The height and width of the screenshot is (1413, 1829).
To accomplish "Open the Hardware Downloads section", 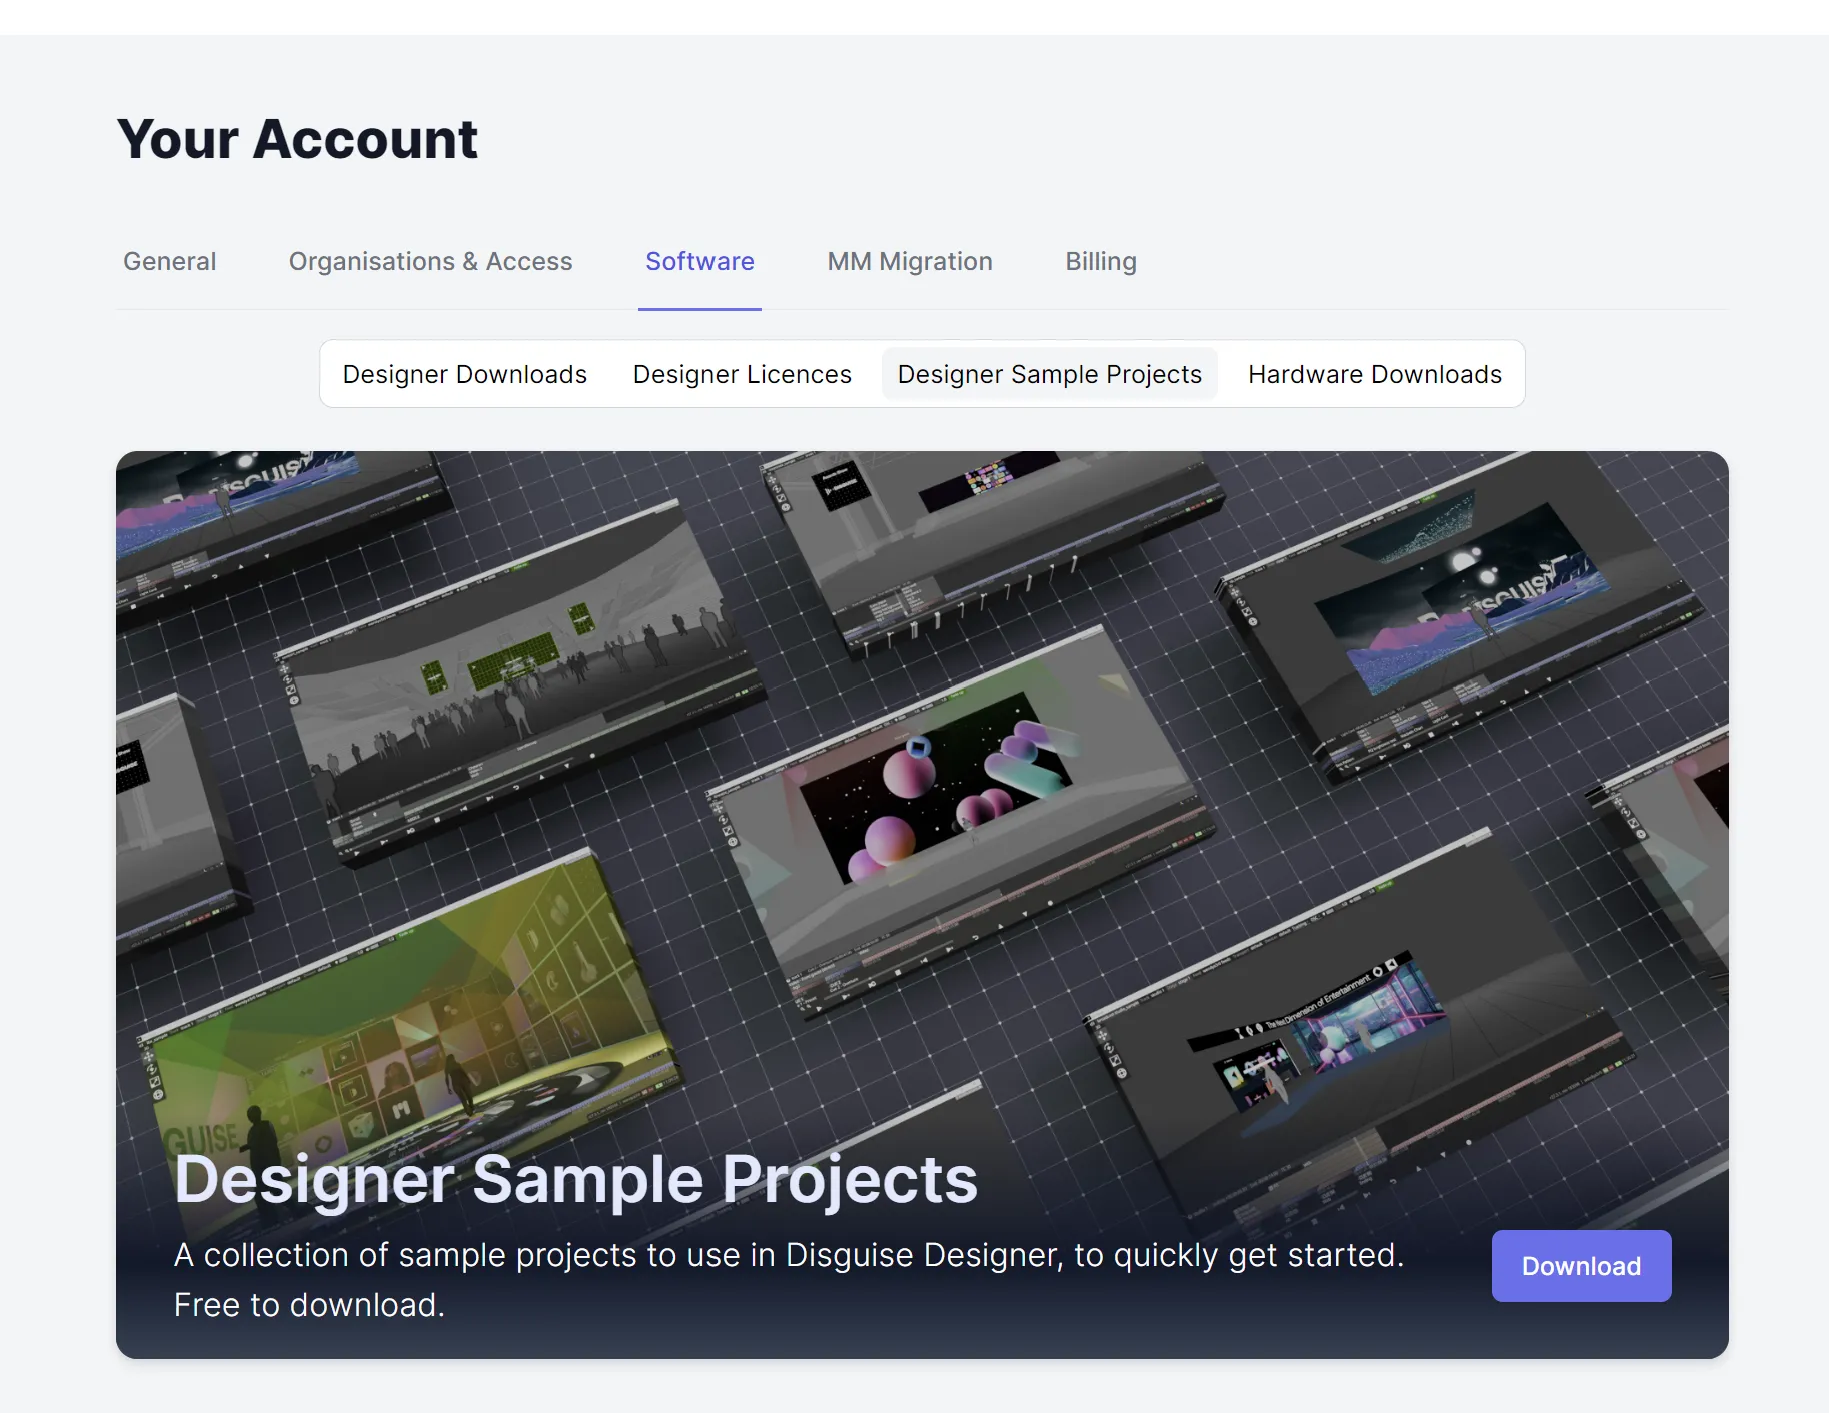I will click(x=1374, y=374).
